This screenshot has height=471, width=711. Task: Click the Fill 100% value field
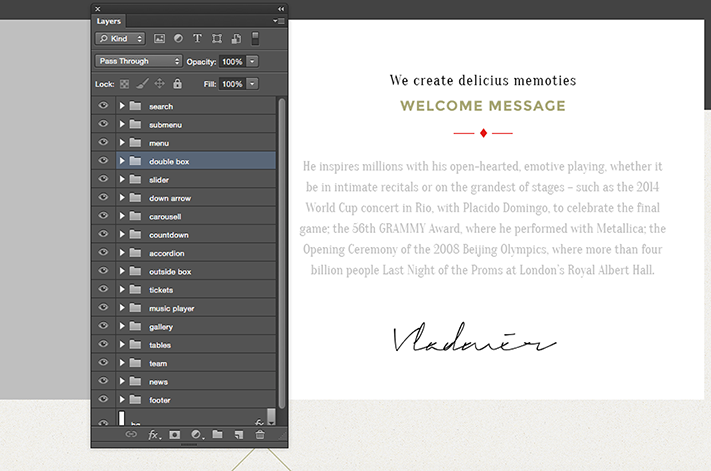click(233, 84)
